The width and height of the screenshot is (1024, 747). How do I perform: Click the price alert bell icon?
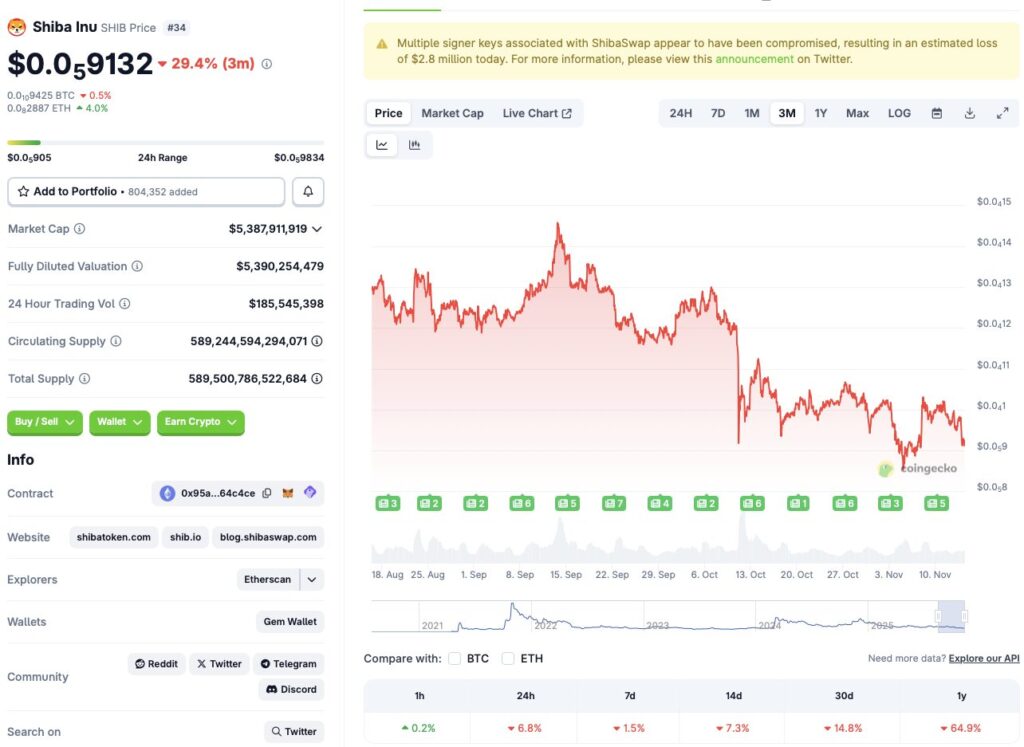coord(308,190)
